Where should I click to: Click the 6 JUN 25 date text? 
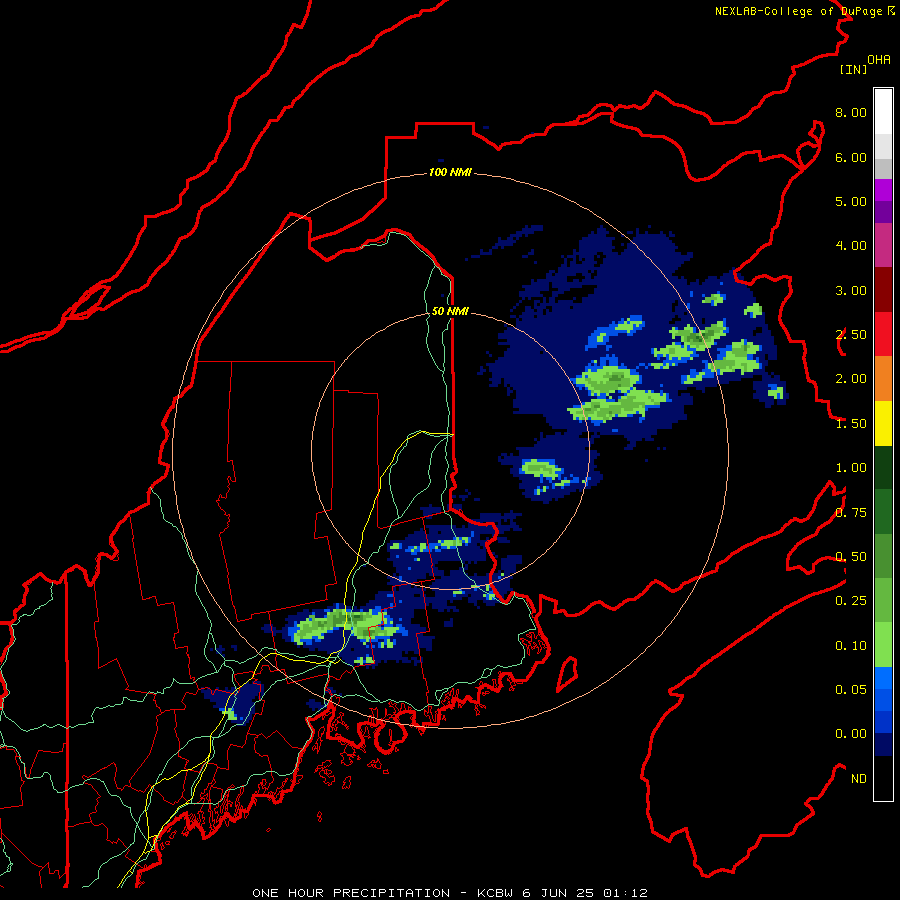558,893
